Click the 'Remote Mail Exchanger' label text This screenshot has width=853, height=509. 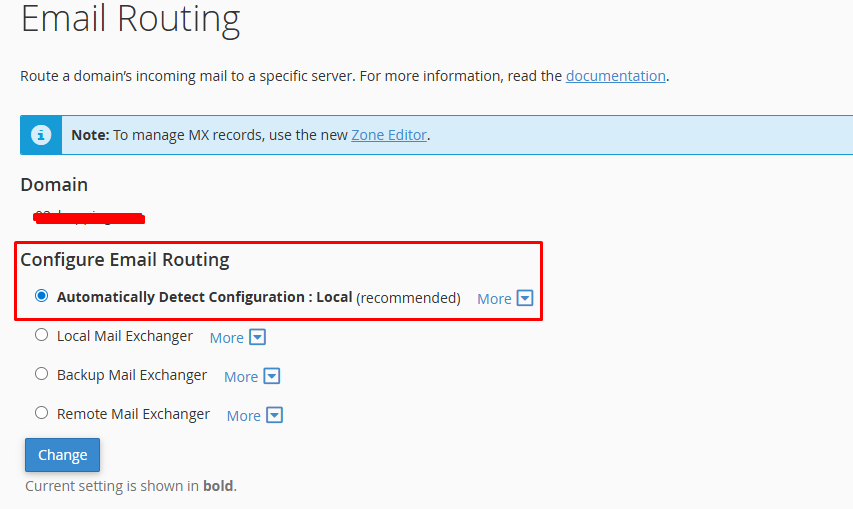coord(133,413)
